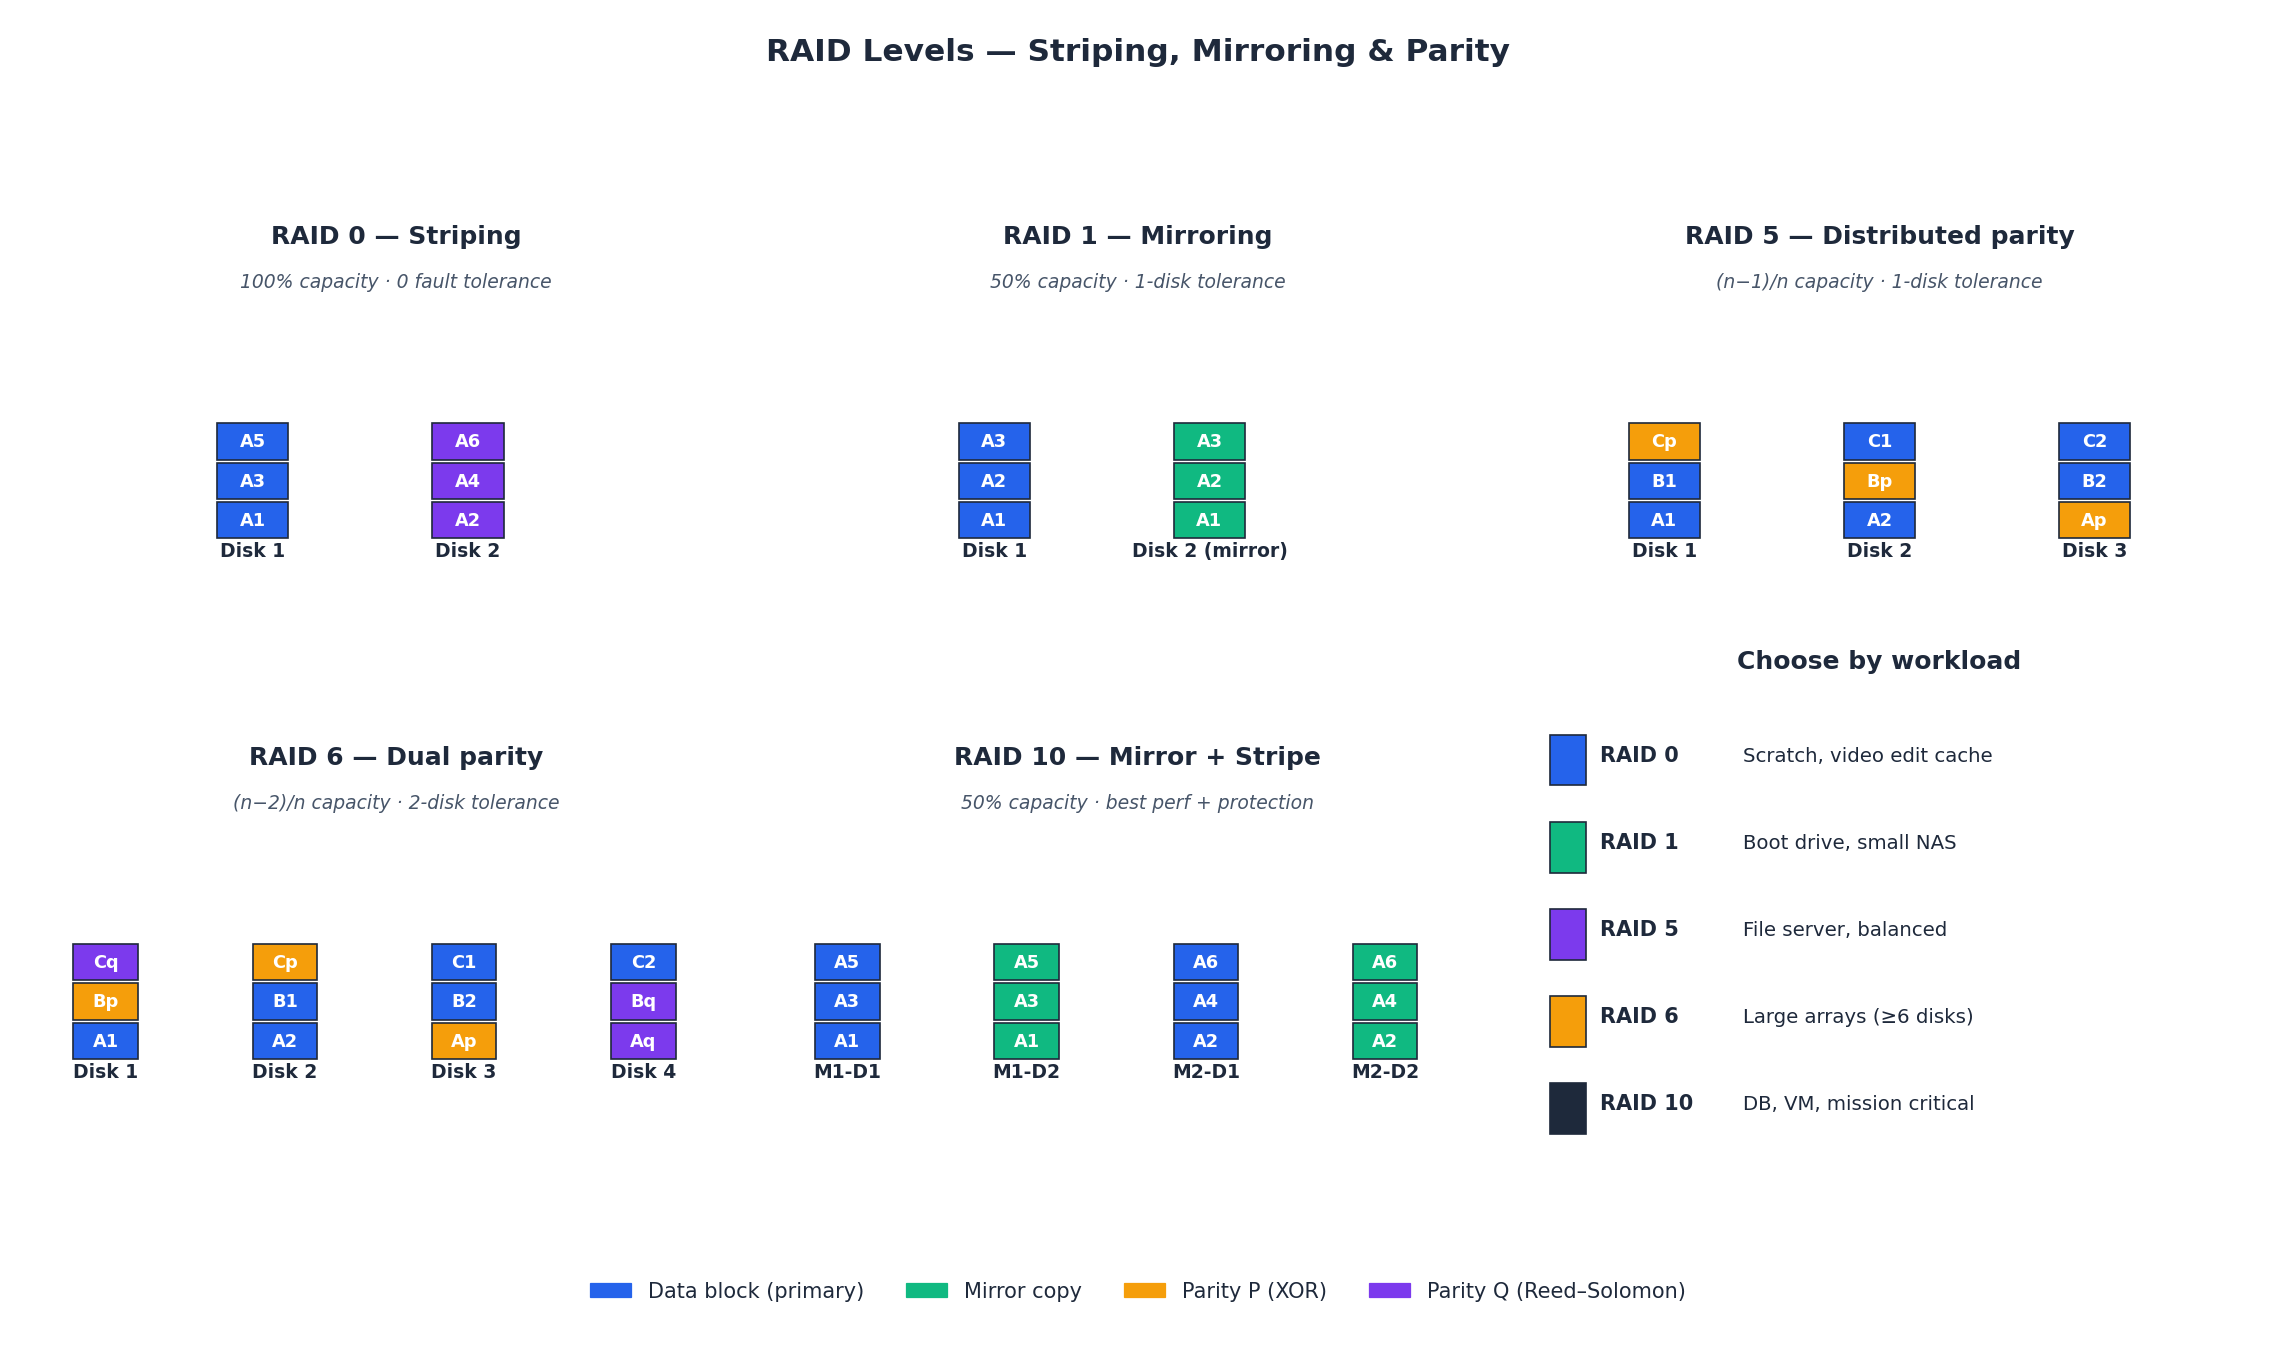Click the orange RAID 6 workload swatch
The height and width of the screenshot is (1349, 2275).
pos(1567,1021)
